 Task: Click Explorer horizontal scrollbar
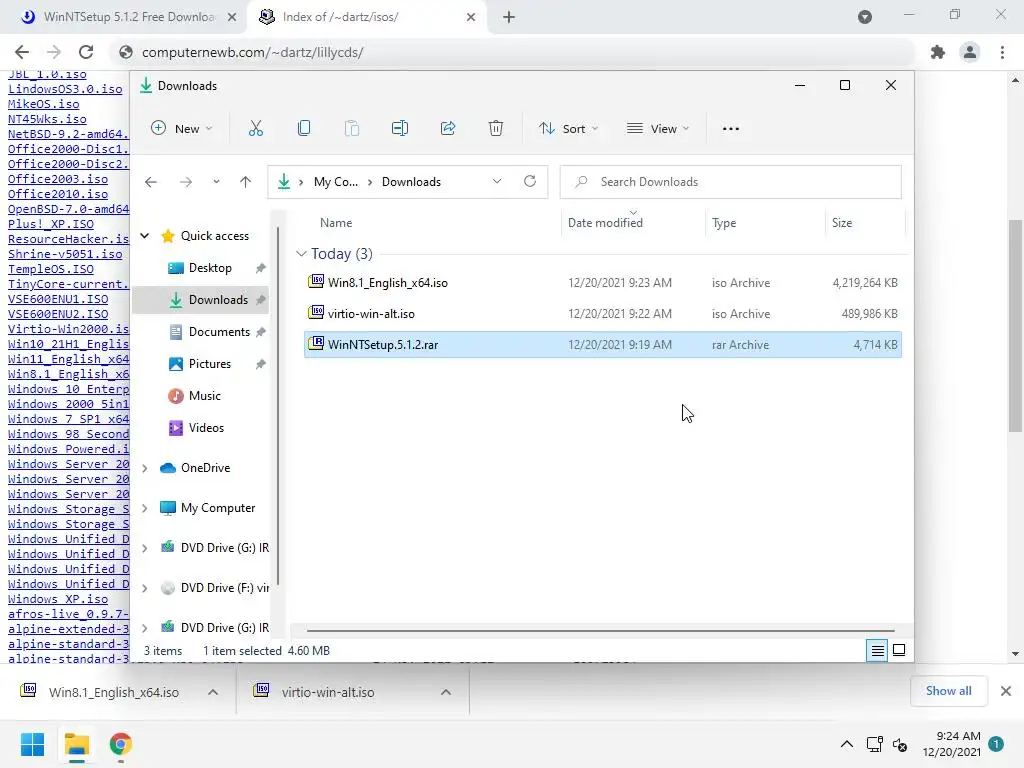click(x=600, y=631)
